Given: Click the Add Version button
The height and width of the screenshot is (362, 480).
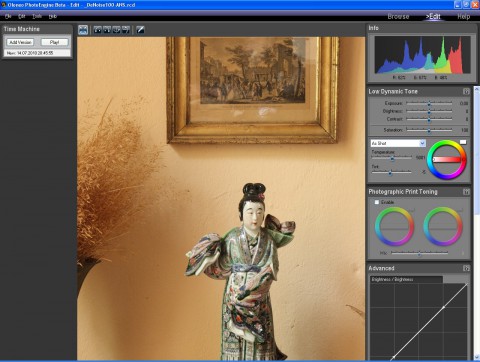Looking at the screenshot, I should [x=20, y=42].
